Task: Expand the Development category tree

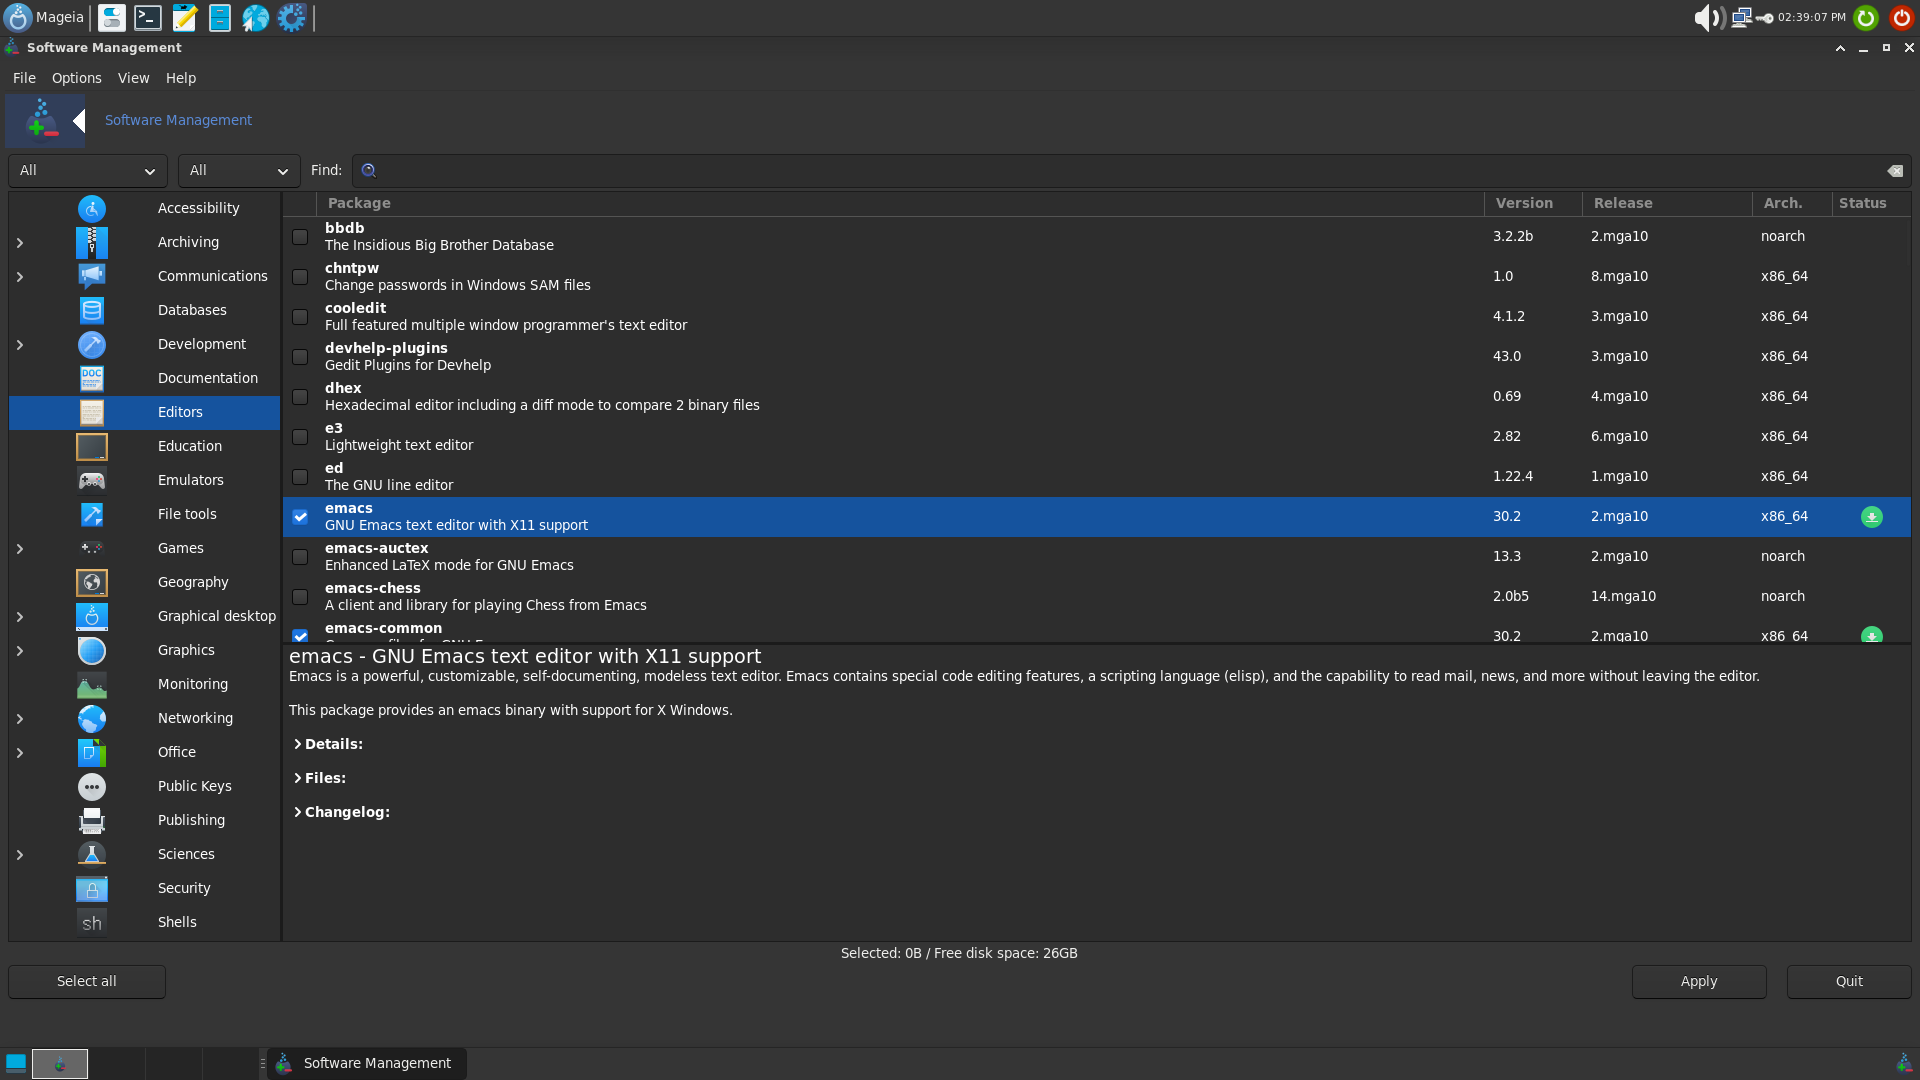Action: point(19,345)
